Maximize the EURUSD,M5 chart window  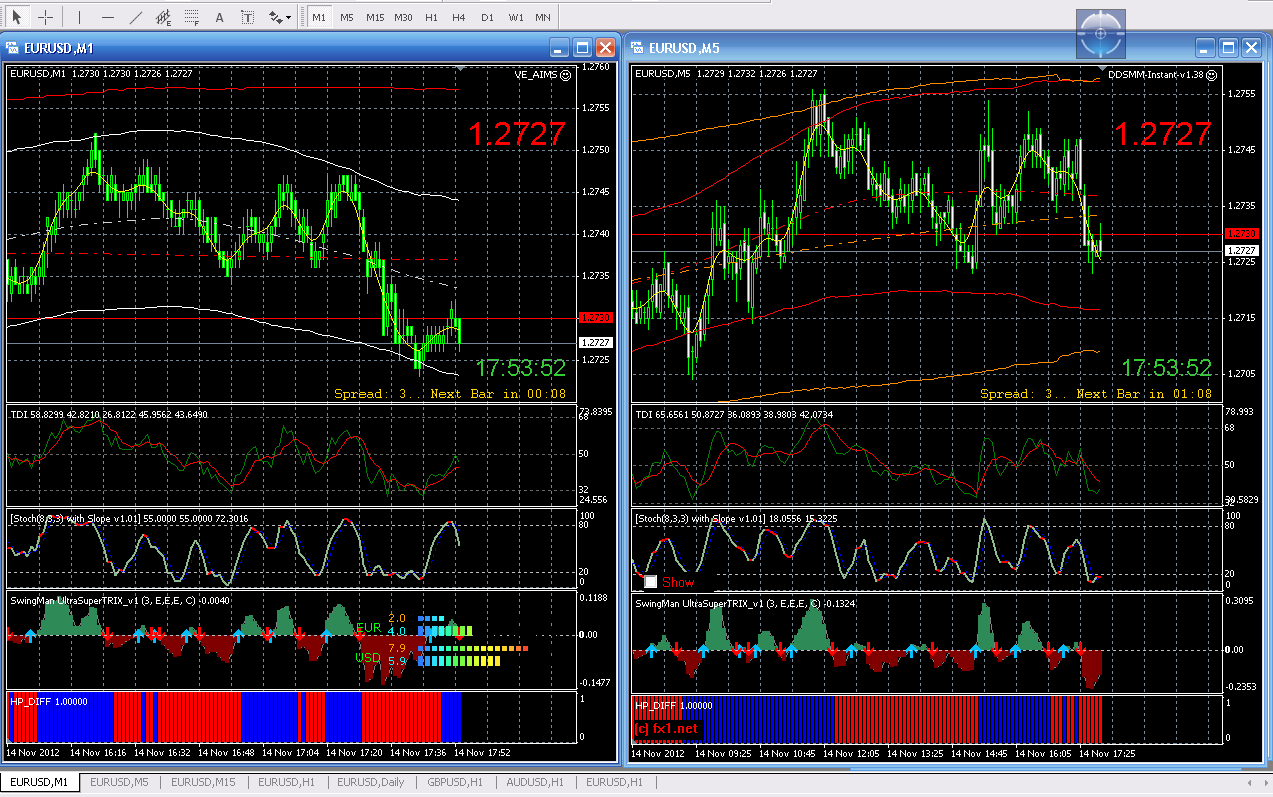(1229, 47)
